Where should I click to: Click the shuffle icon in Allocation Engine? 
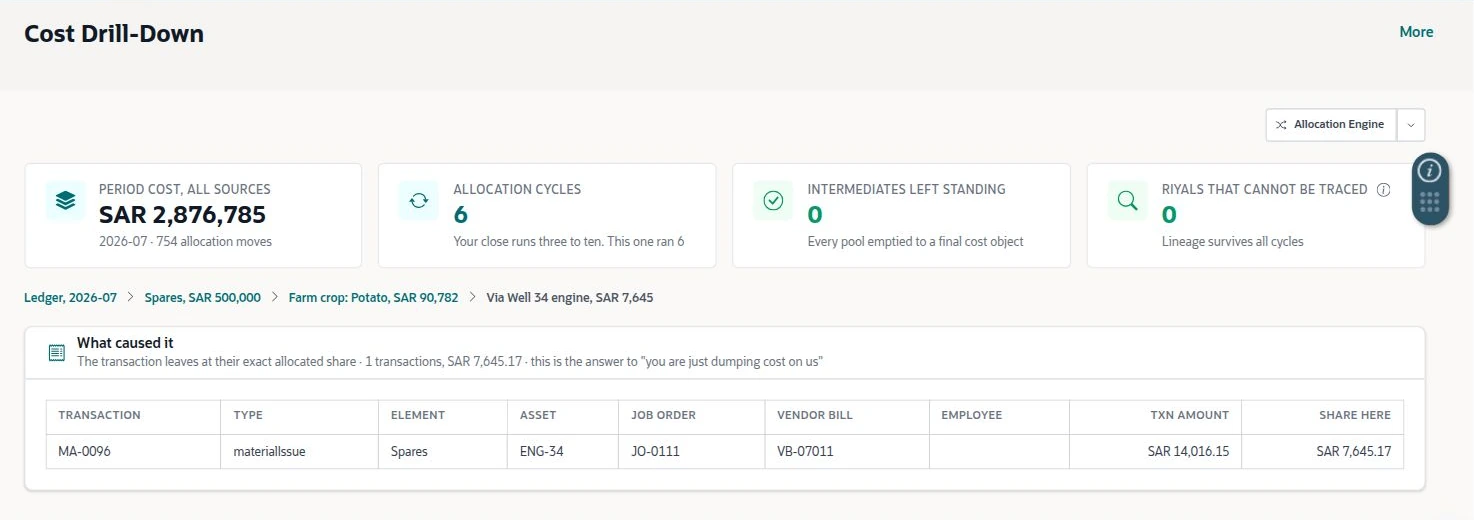[1281, 125]
